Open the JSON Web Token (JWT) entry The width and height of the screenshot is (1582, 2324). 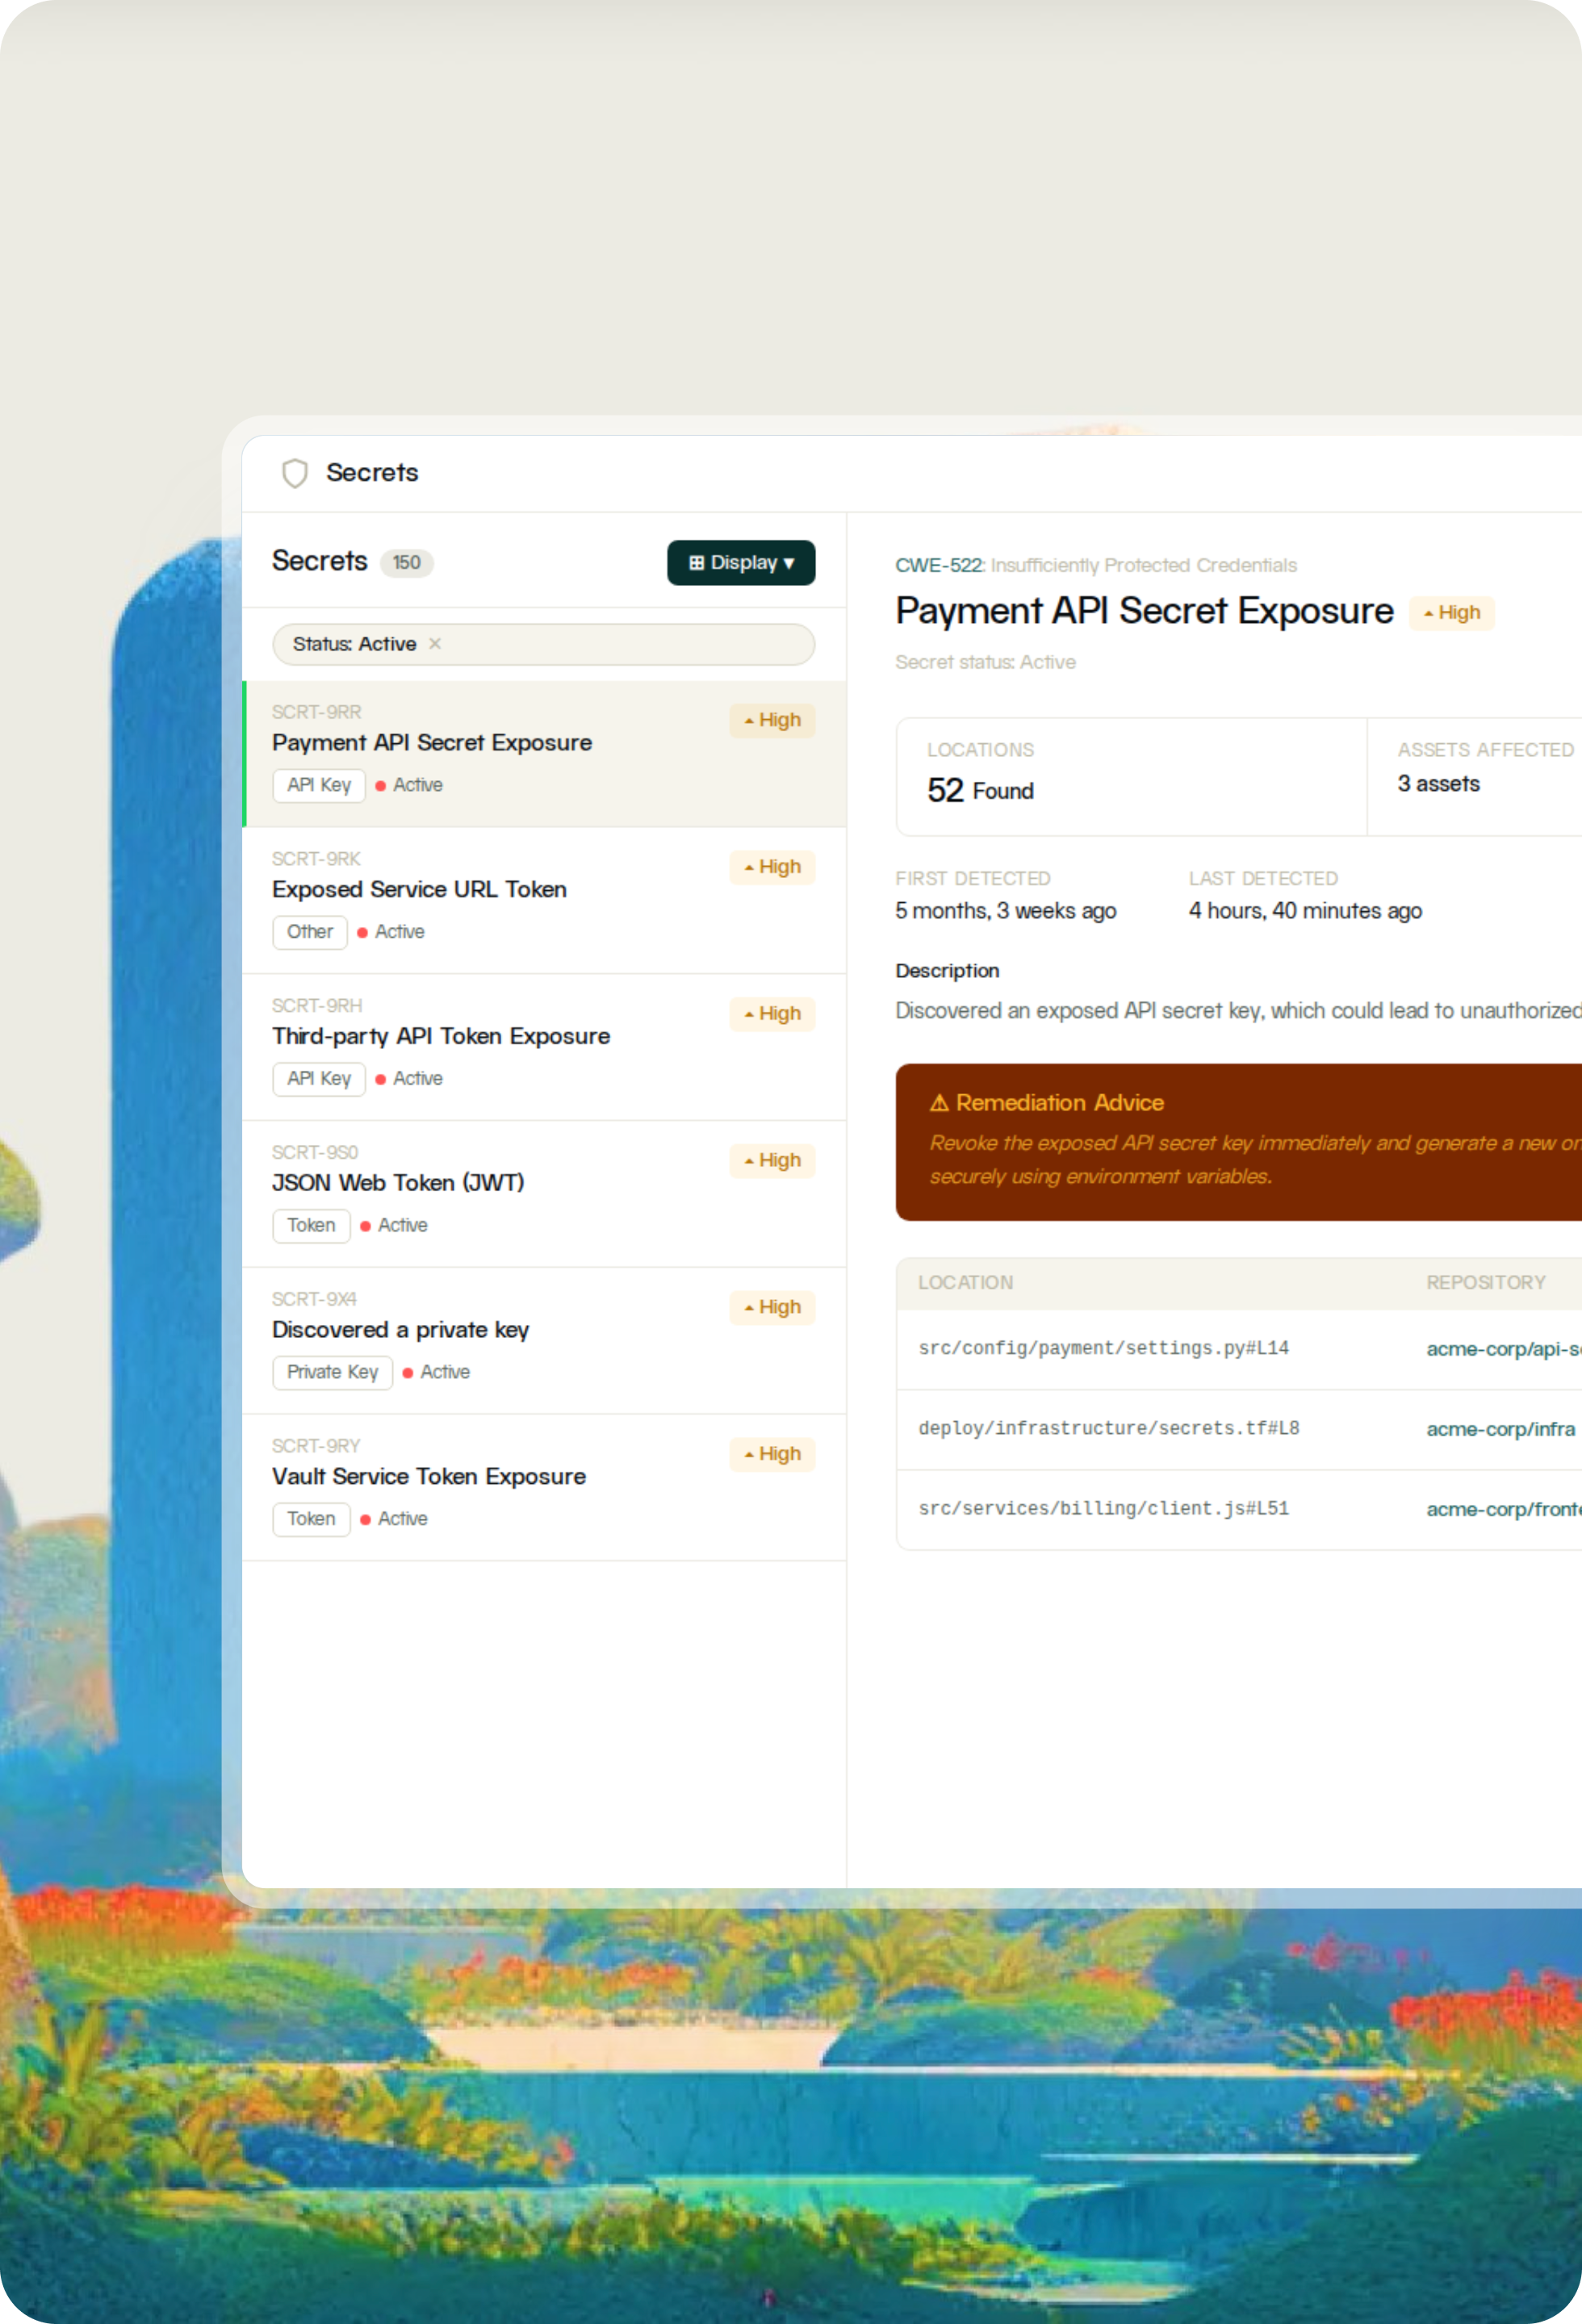(x=398, y=1183)
